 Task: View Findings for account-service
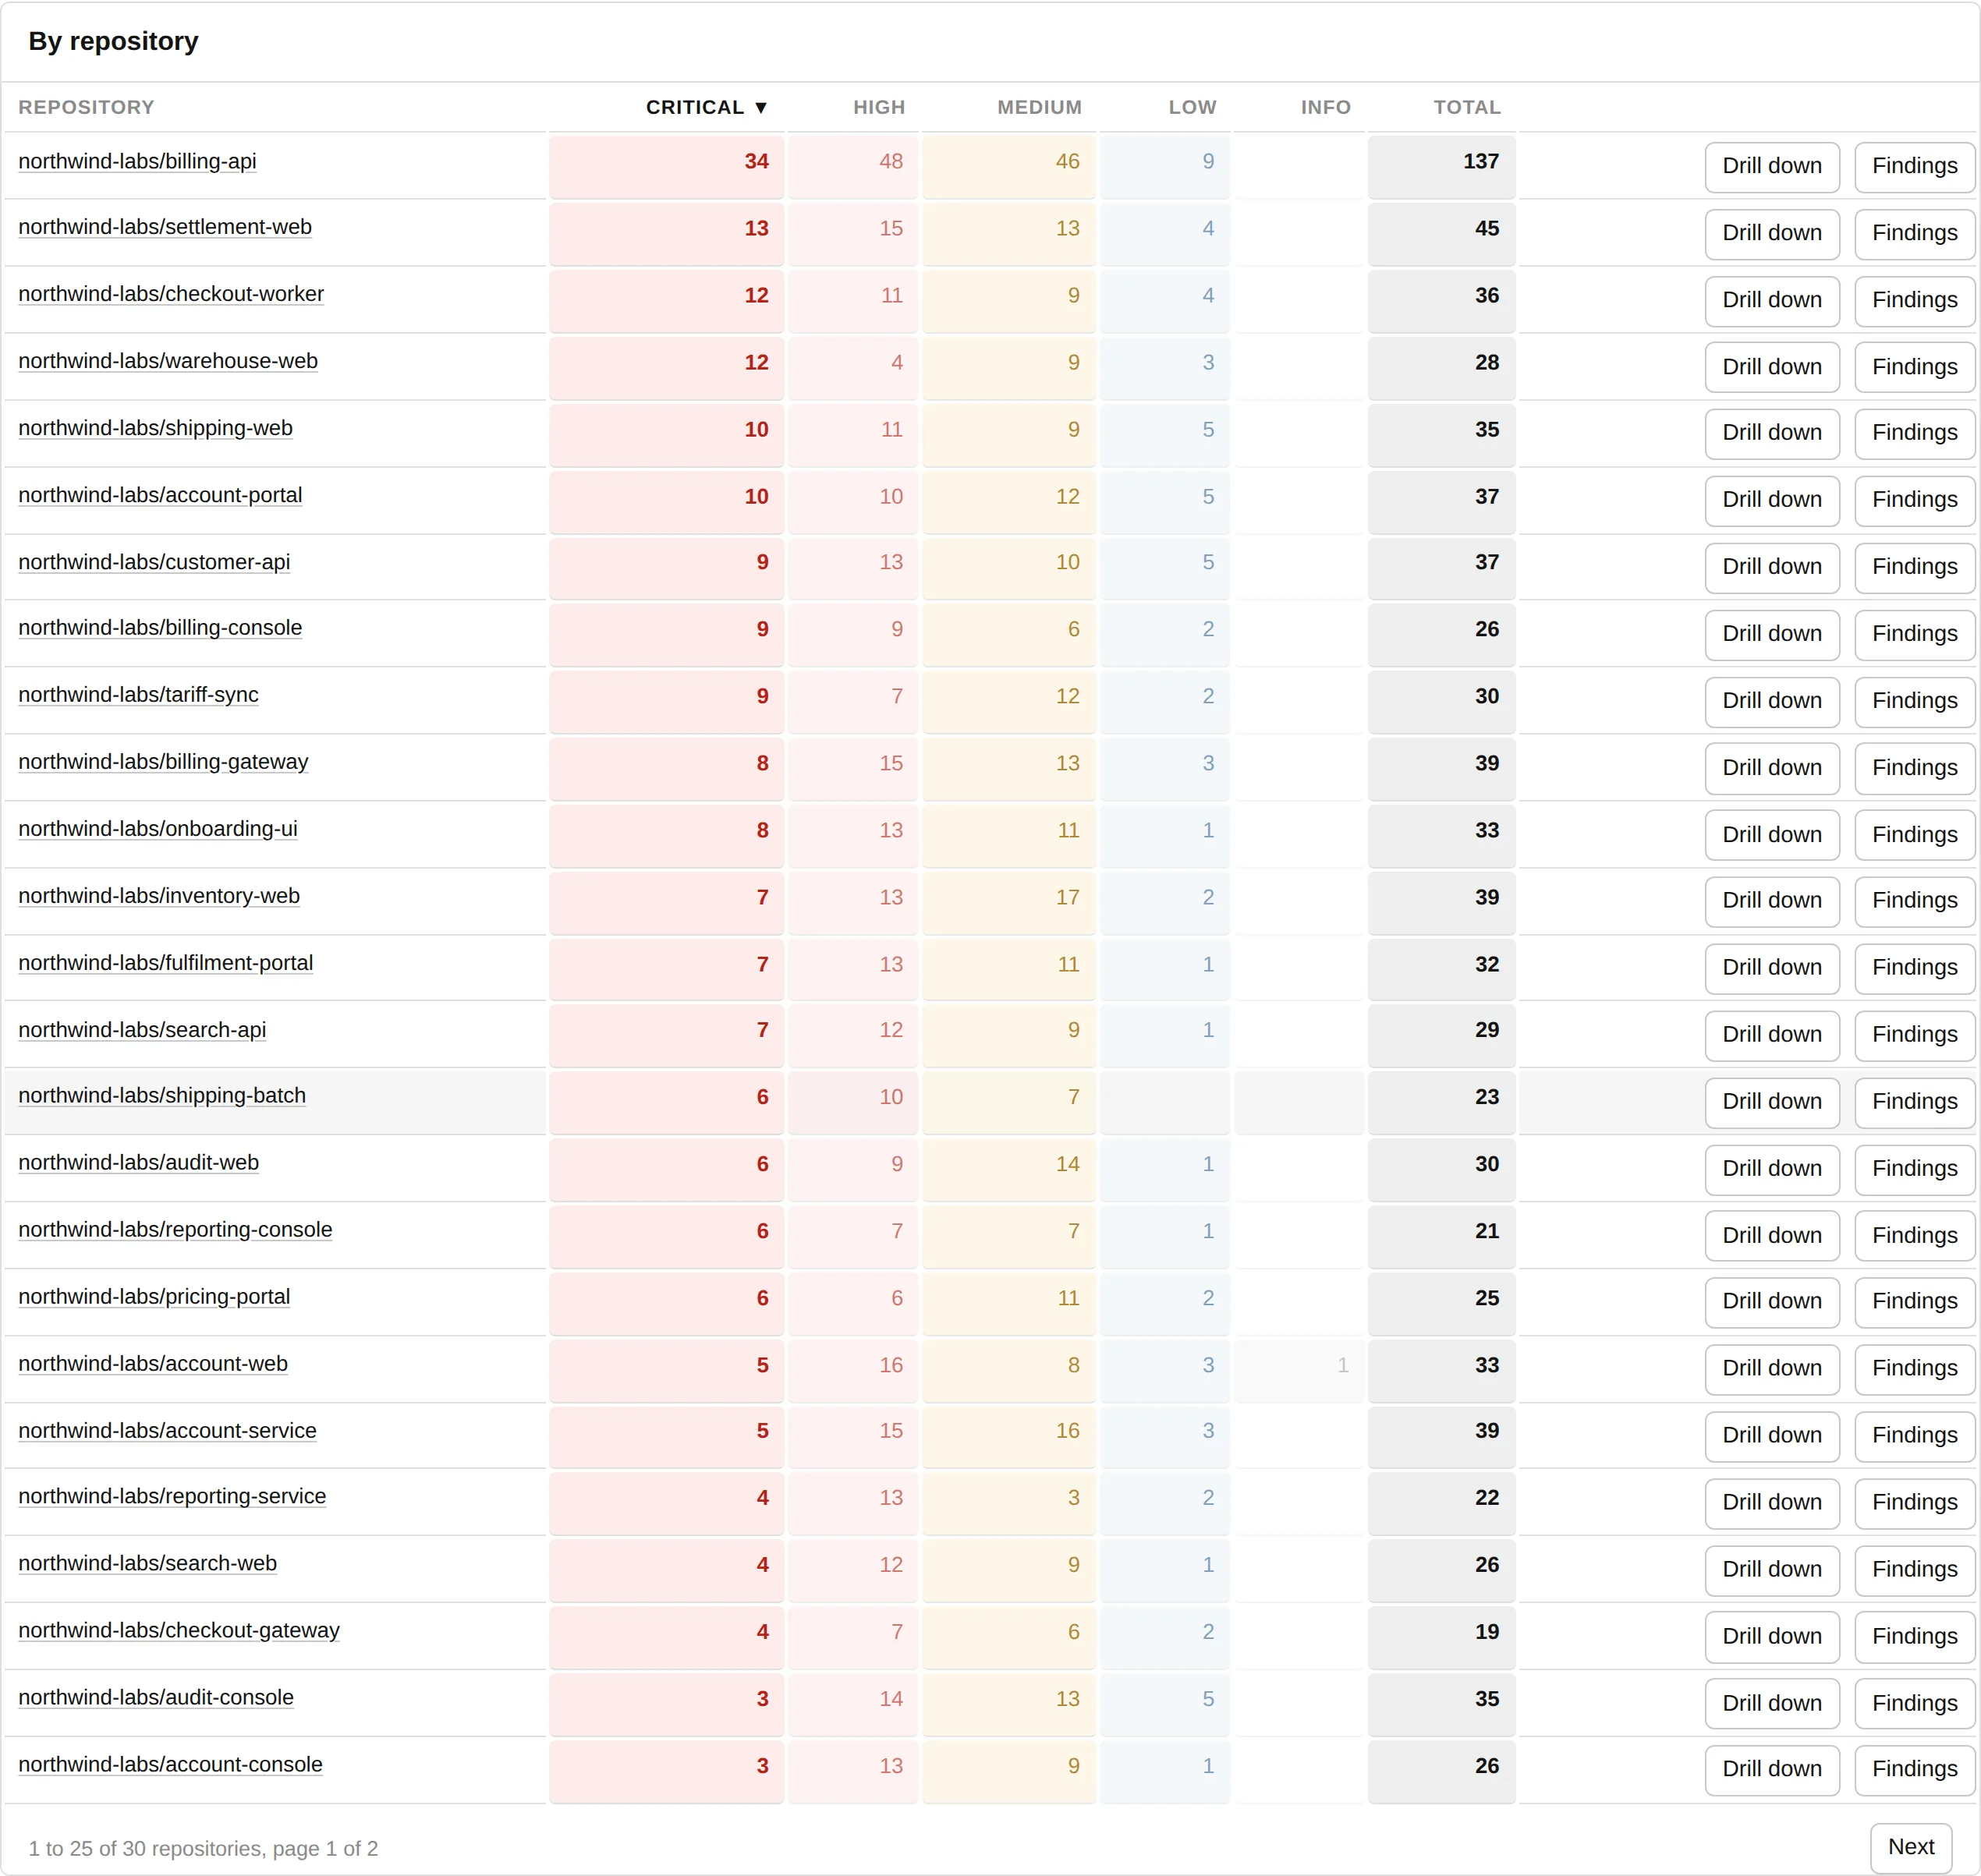click(x=1914, y=1436)
